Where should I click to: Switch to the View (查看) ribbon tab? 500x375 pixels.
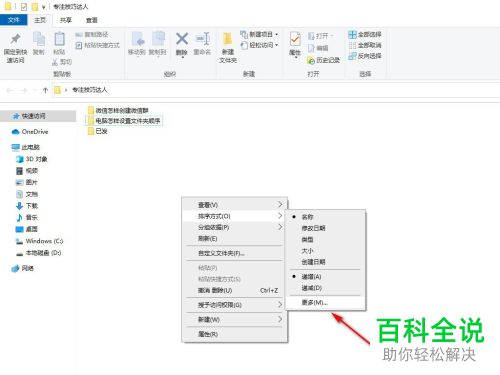click(x=92, y=20)
